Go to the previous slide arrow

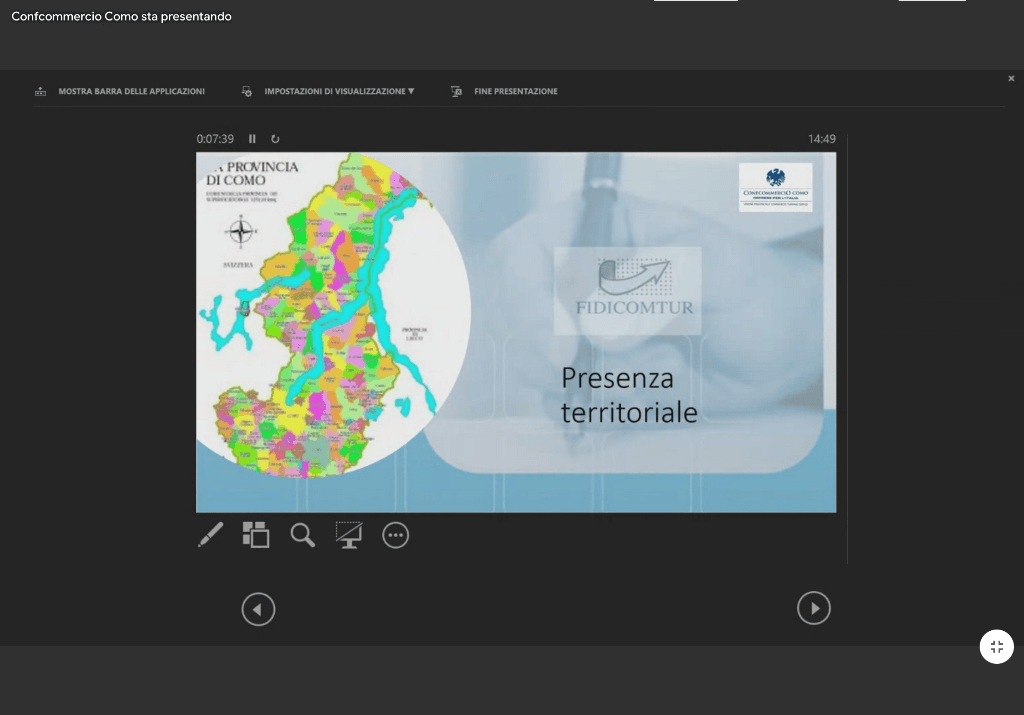(x=258, y=608)
